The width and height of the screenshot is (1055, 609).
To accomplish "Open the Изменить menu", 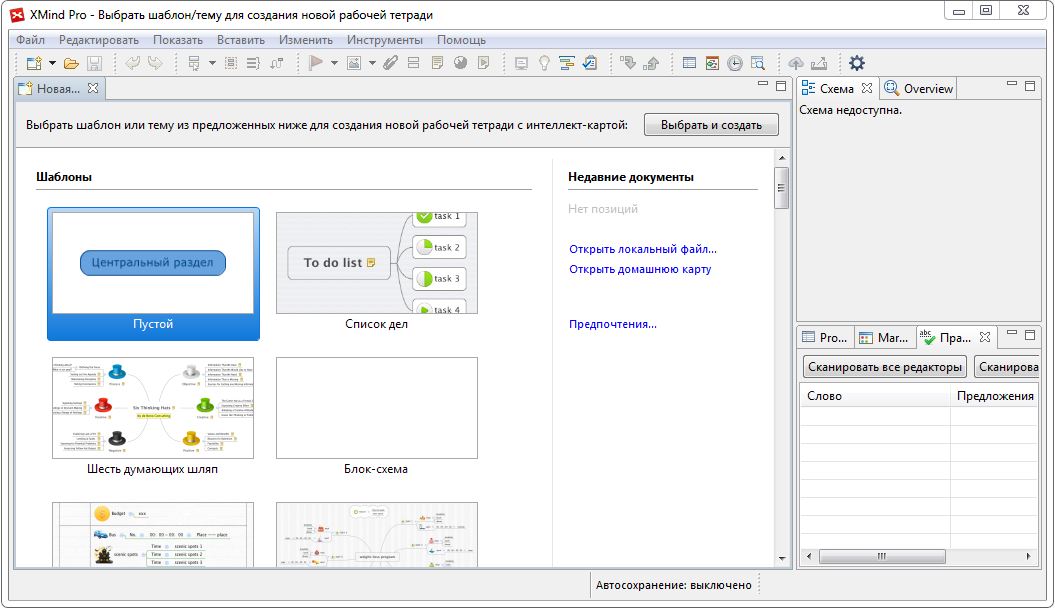I will [305, 40].
